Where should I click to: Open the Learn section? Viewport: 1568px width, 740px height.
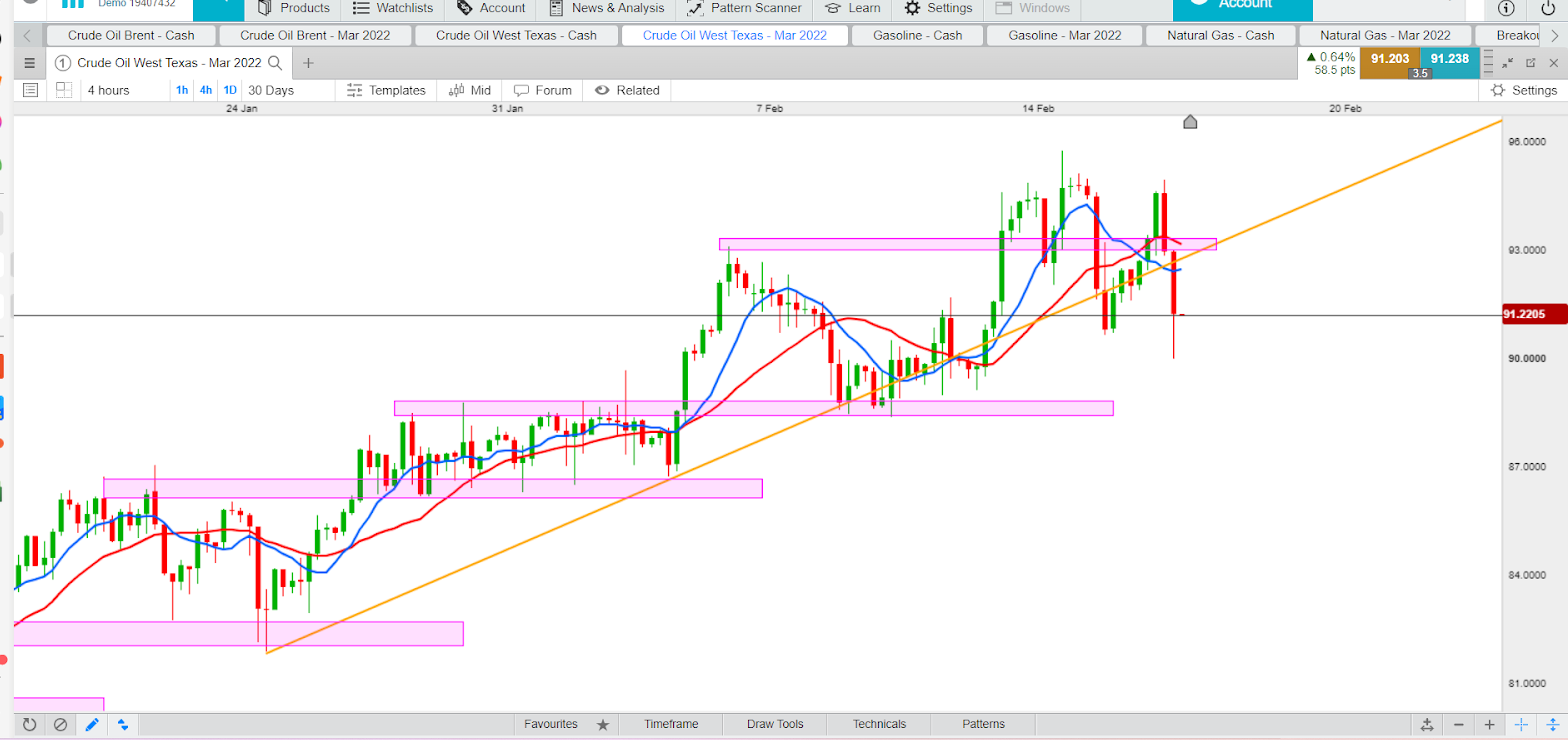(853, 8)
